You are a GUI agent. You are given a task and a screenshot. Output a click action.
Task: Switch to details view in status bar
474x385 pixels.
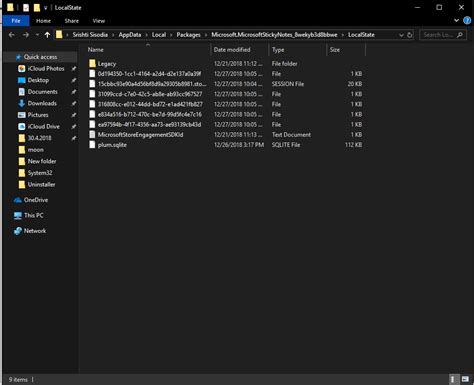452,379
